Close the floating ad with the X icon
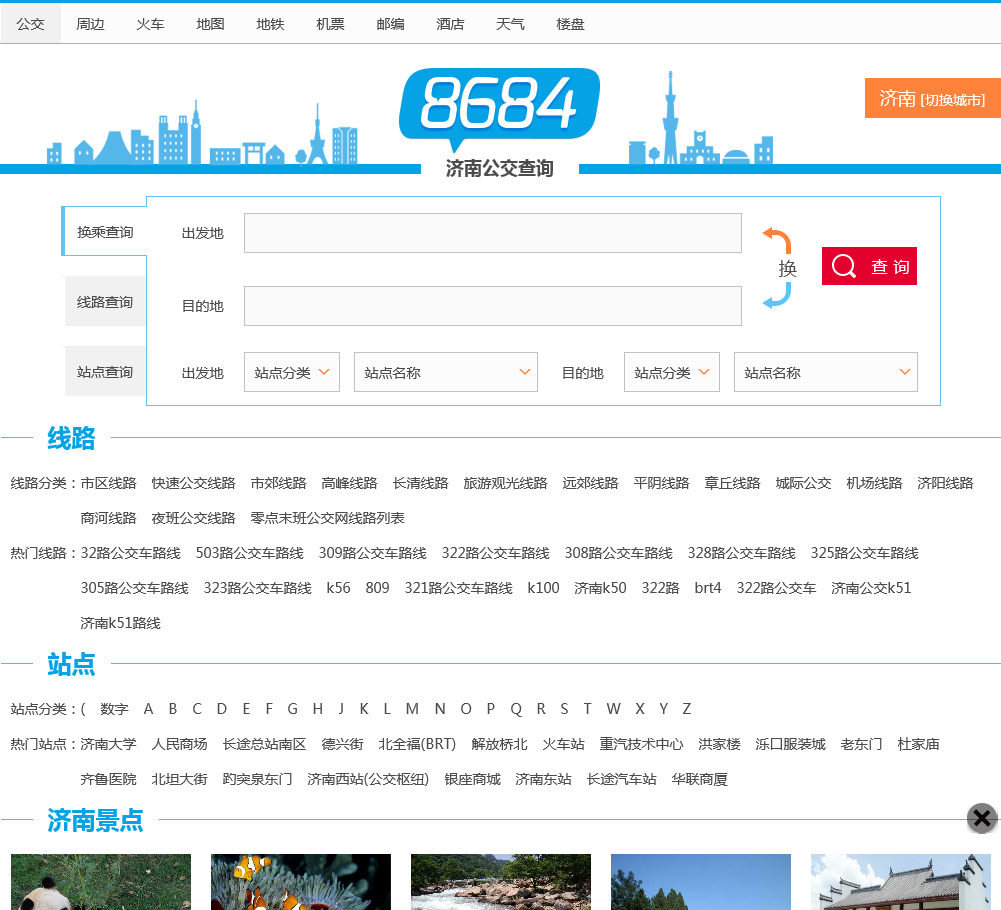 pos(982,818)
